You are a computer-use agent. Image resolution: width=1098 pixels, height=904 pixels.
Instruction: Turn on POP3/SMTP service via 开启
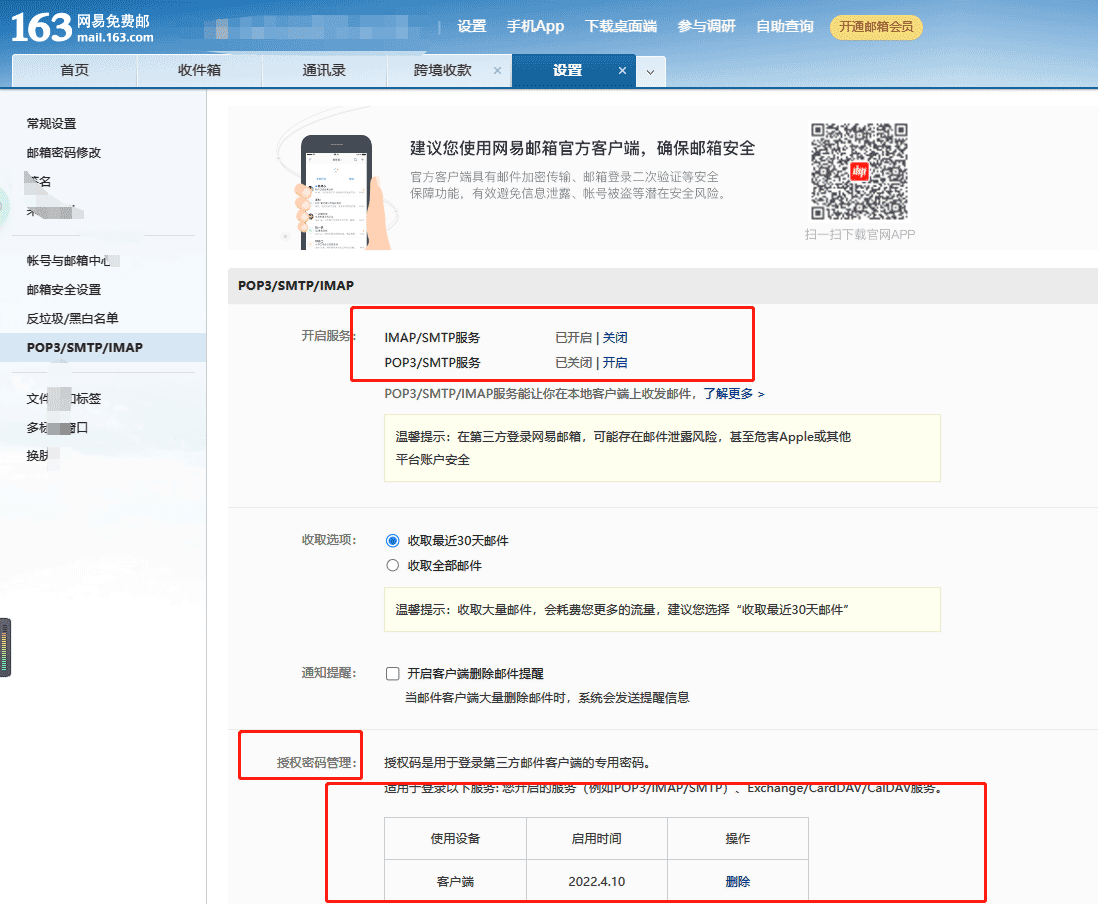point(615,363)
